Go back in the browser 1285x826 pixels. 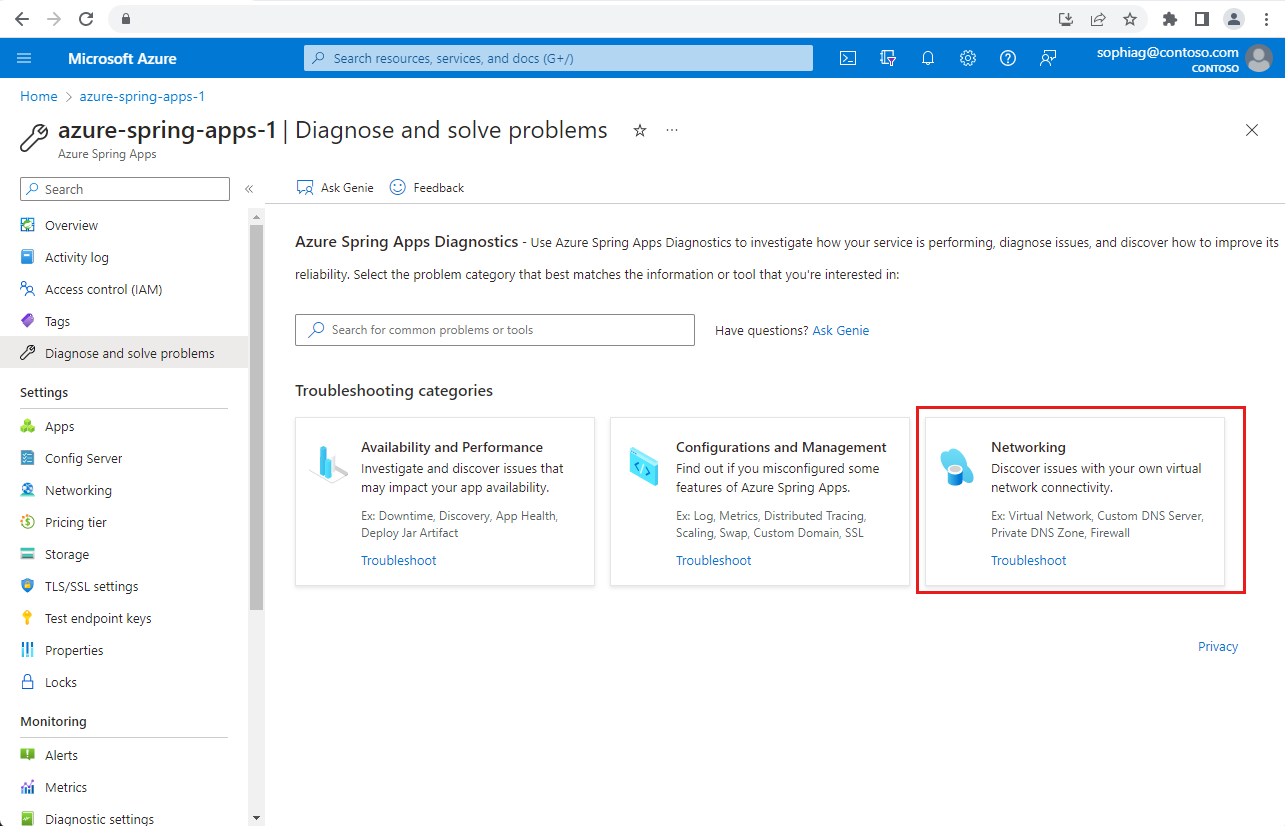(22, 19)
